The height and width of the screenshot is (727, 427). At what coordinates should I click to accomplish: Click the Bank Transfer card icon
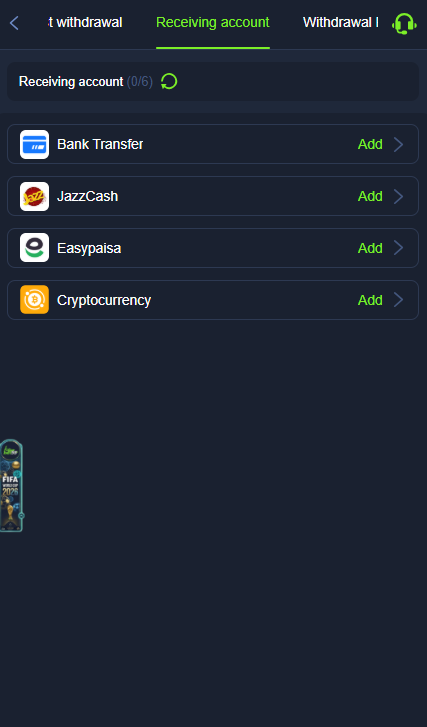(x=34, y=144)
